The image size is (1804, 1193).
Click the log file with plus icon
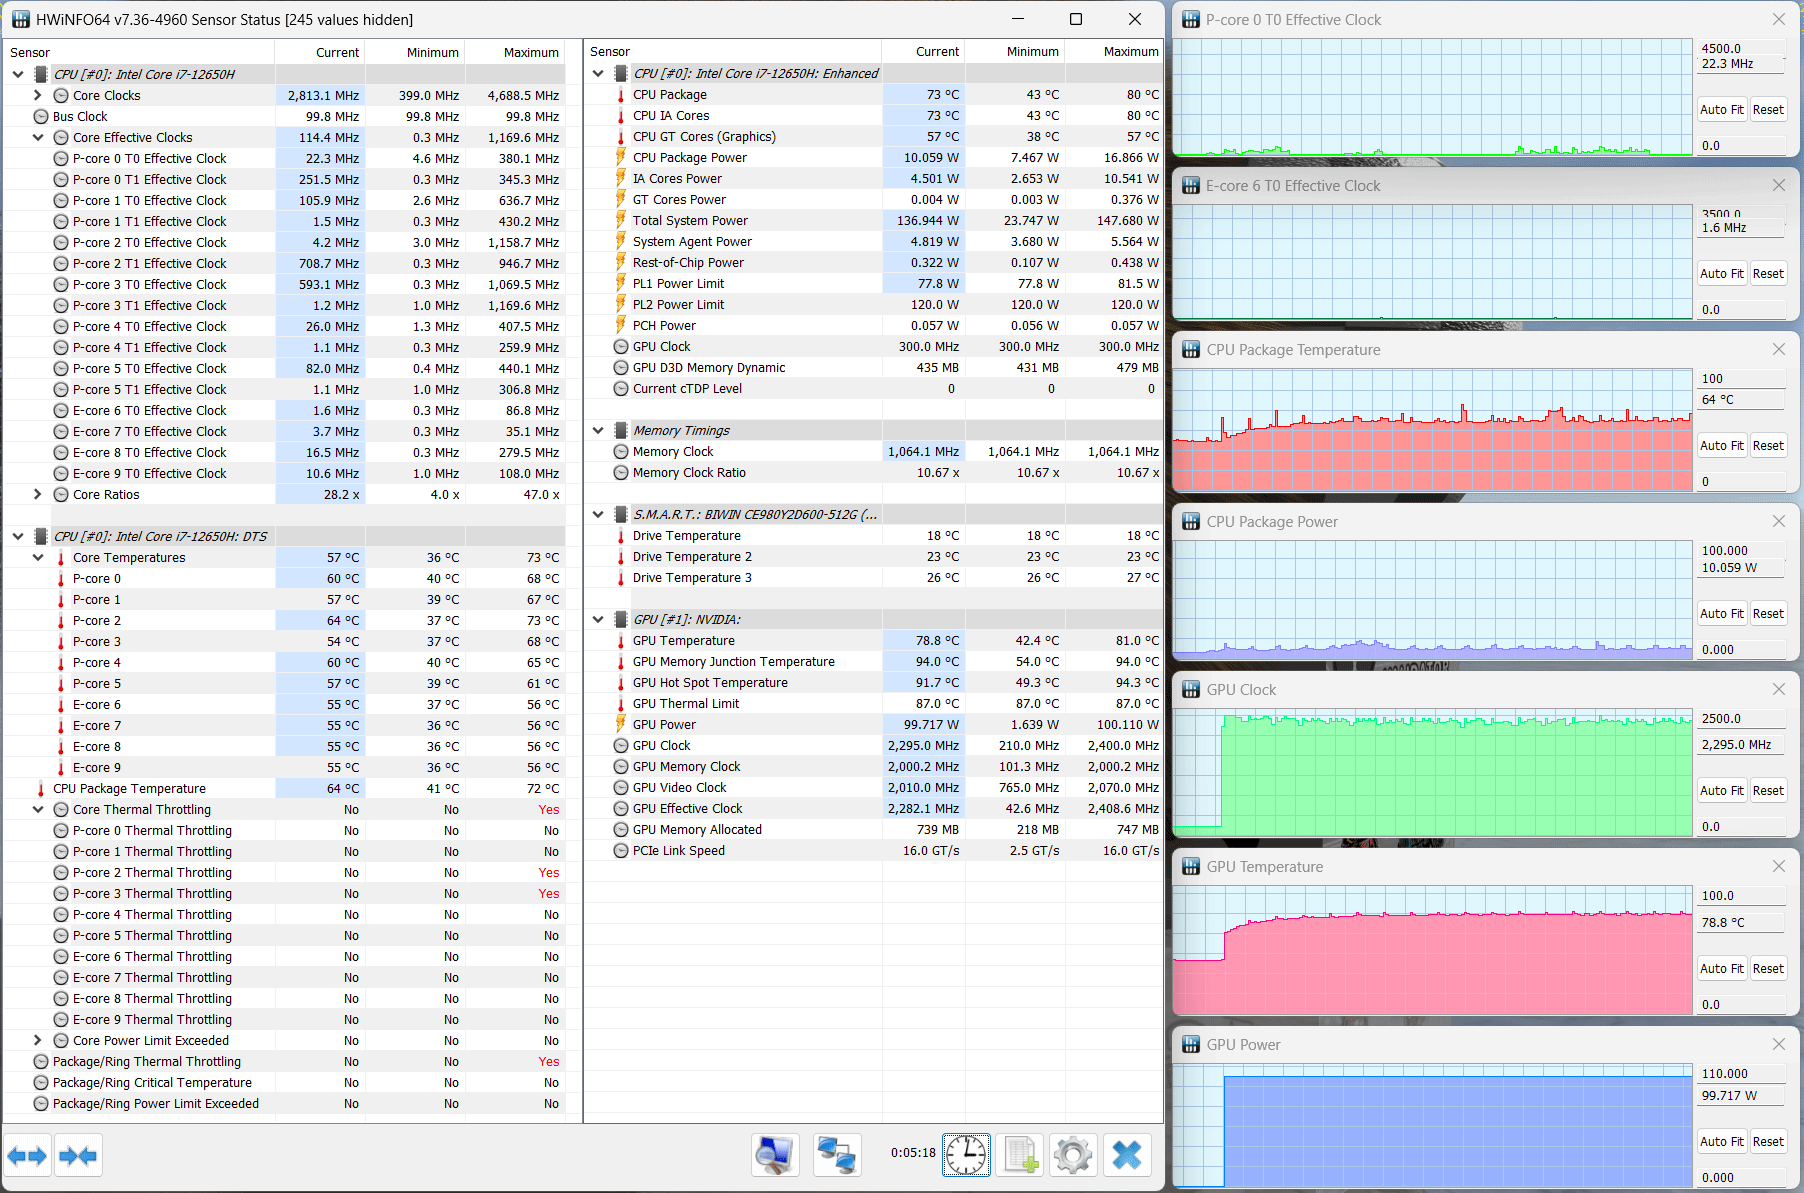coord(1020,1156)
